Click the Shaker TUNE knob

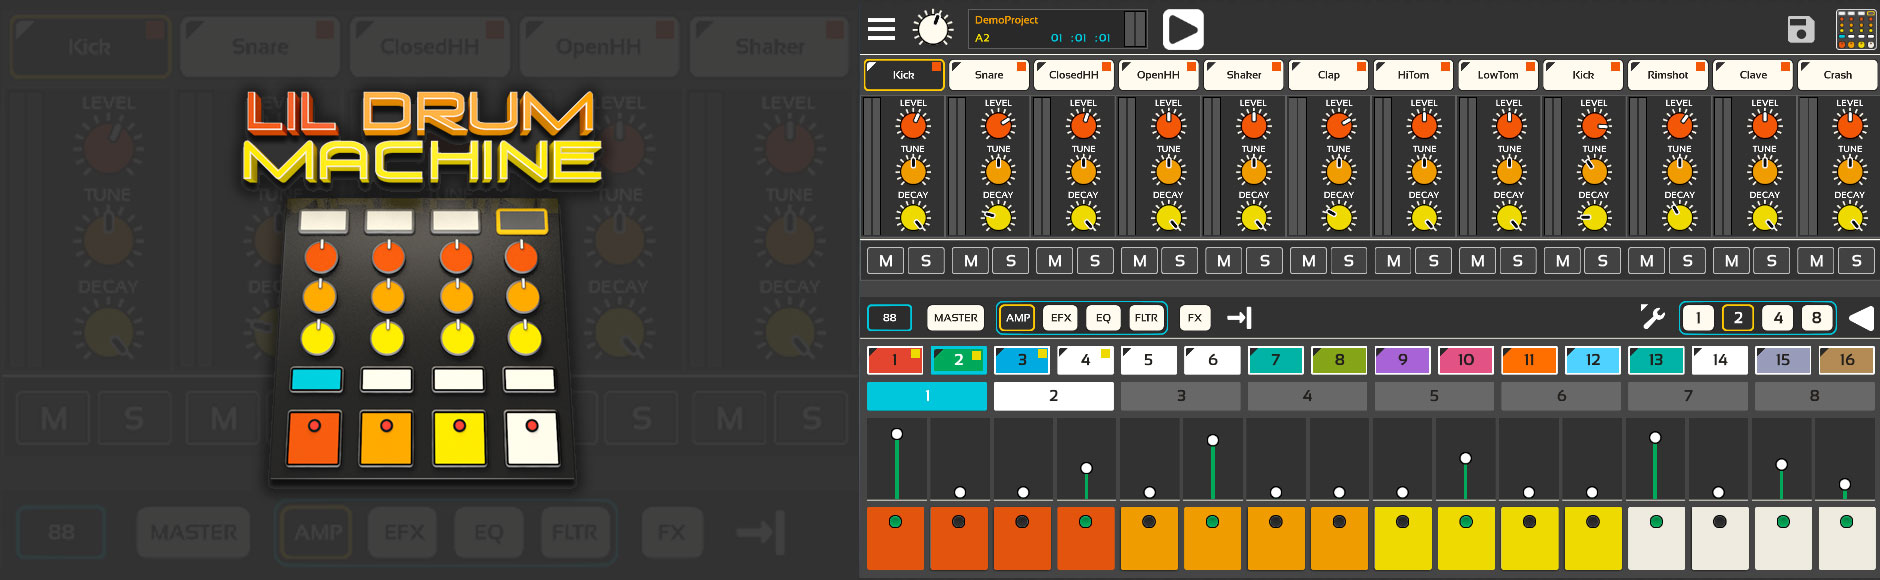(x=1253, y=171)
